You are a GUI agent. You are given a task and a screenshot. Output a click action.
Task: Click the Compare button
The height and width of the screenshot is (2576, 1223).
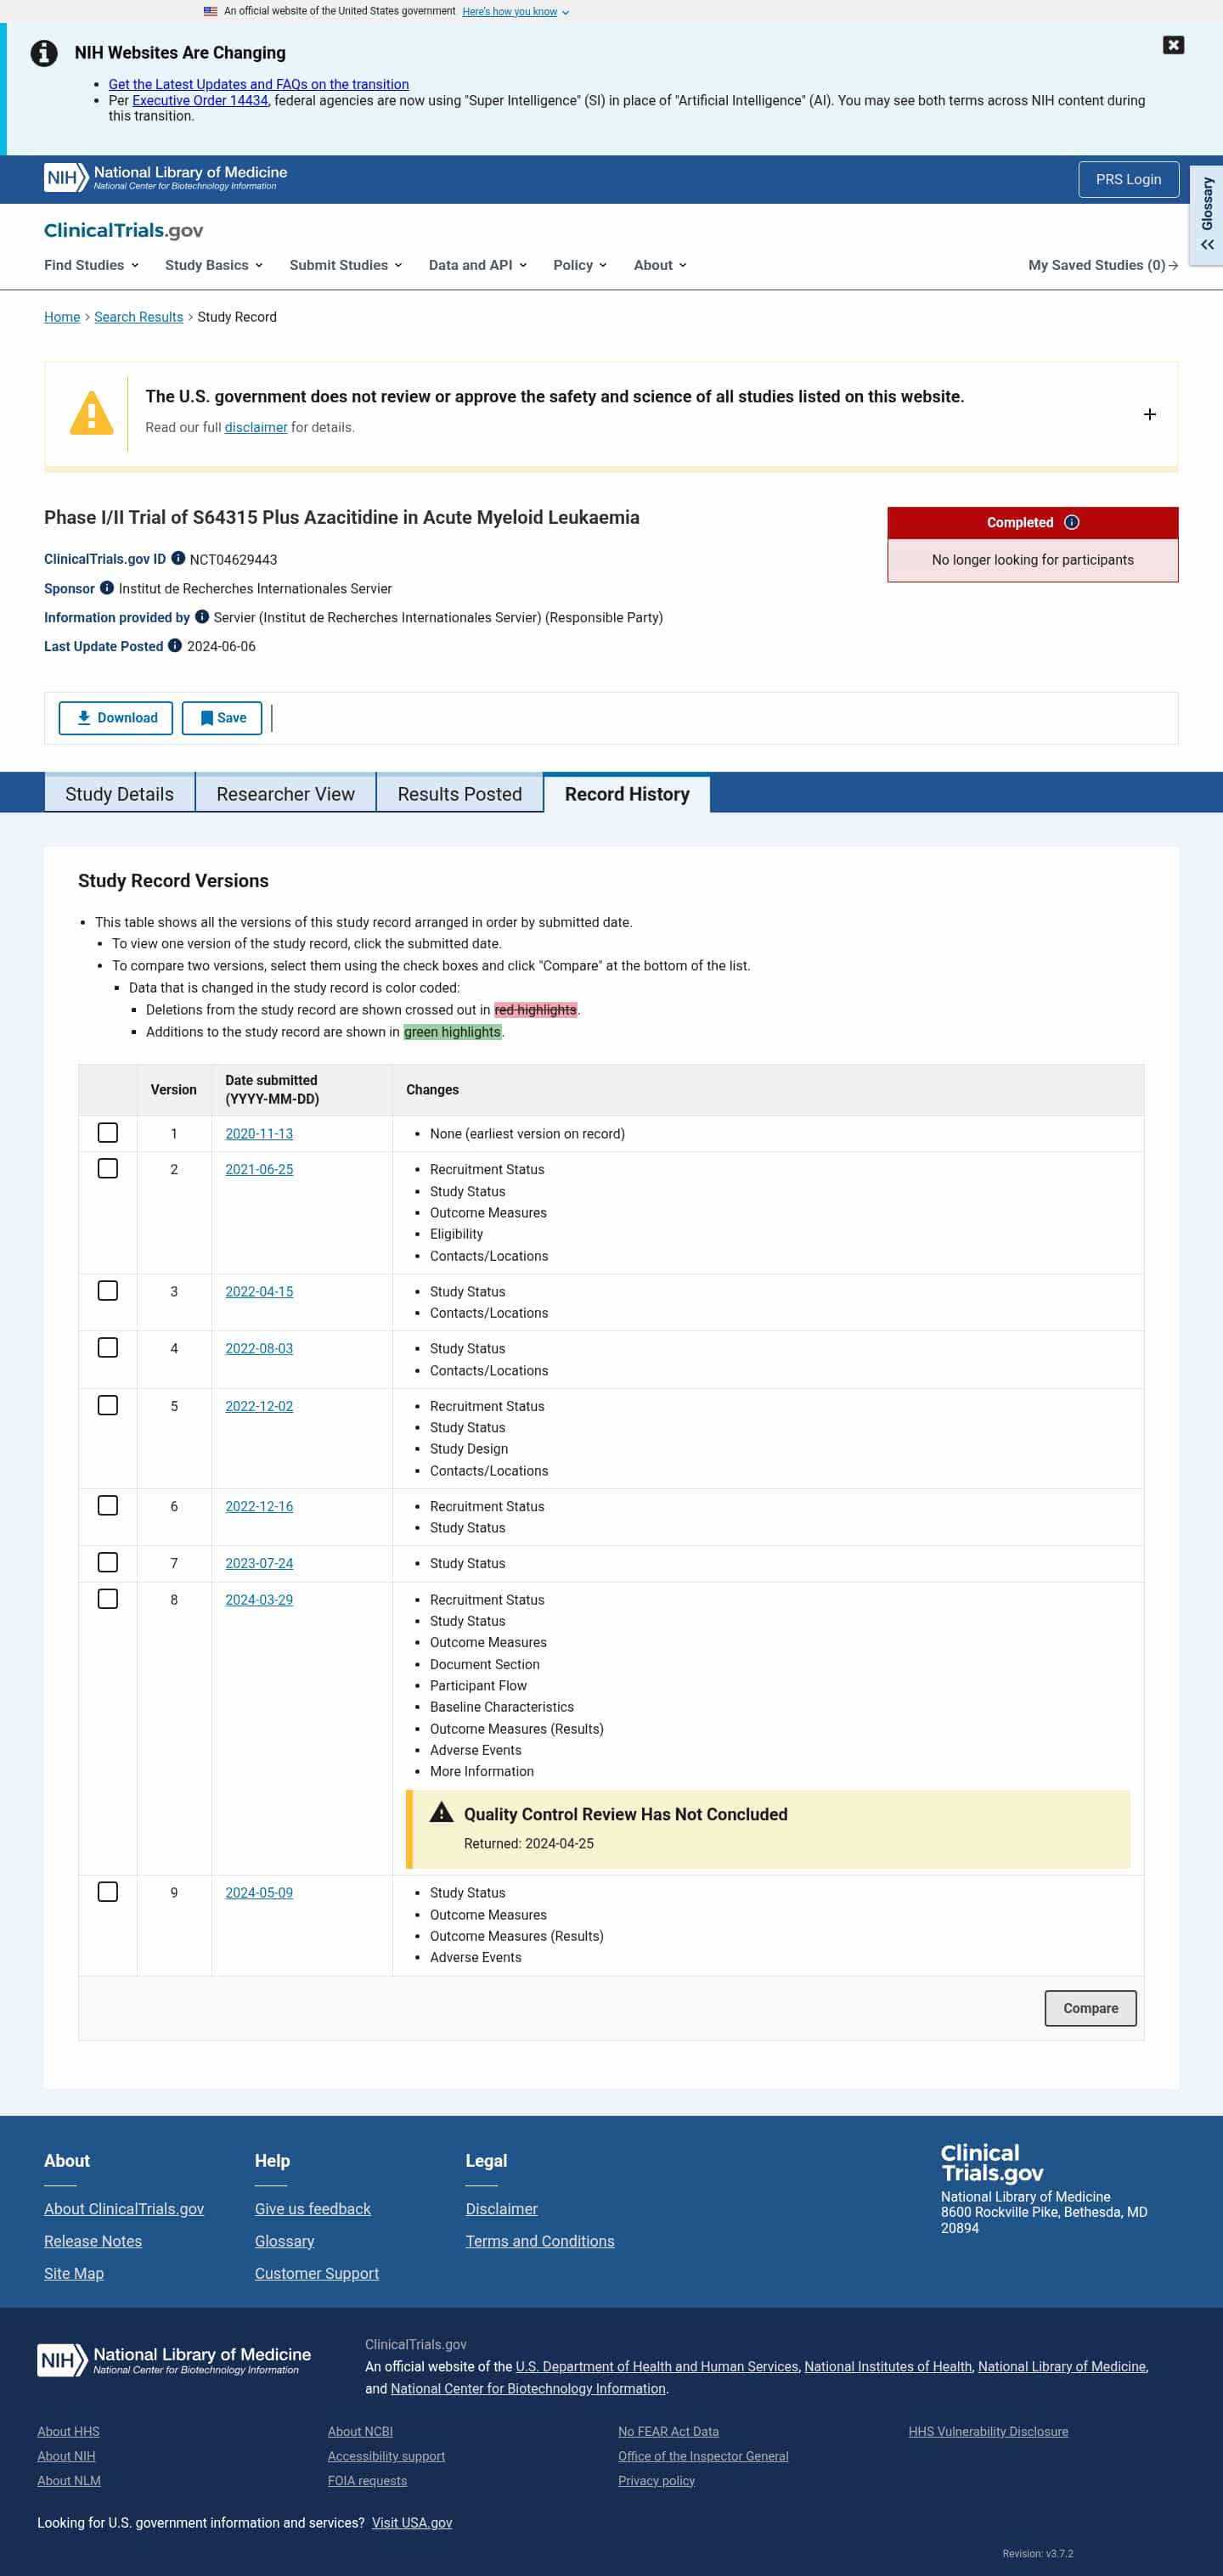click(1090, 2007)
